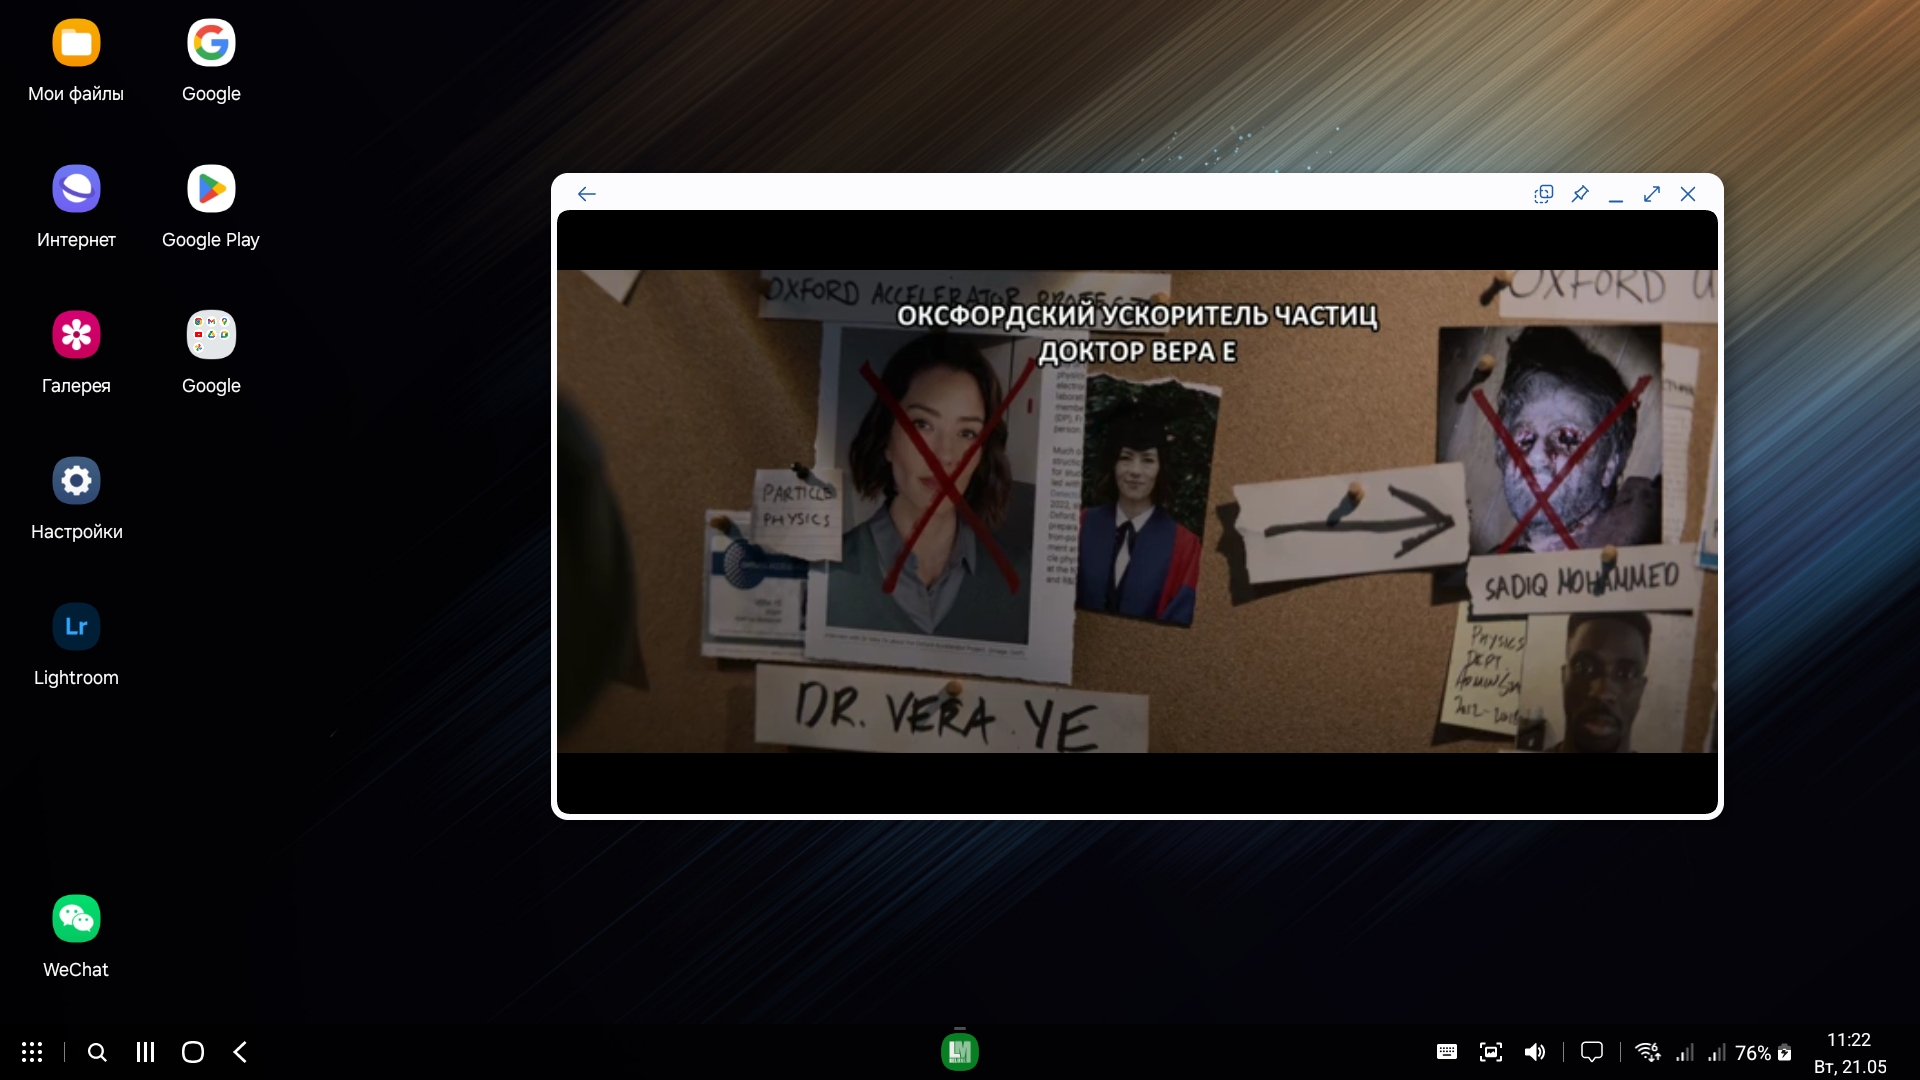Open the Google app

pyautogui.click(x=211, y=57)
